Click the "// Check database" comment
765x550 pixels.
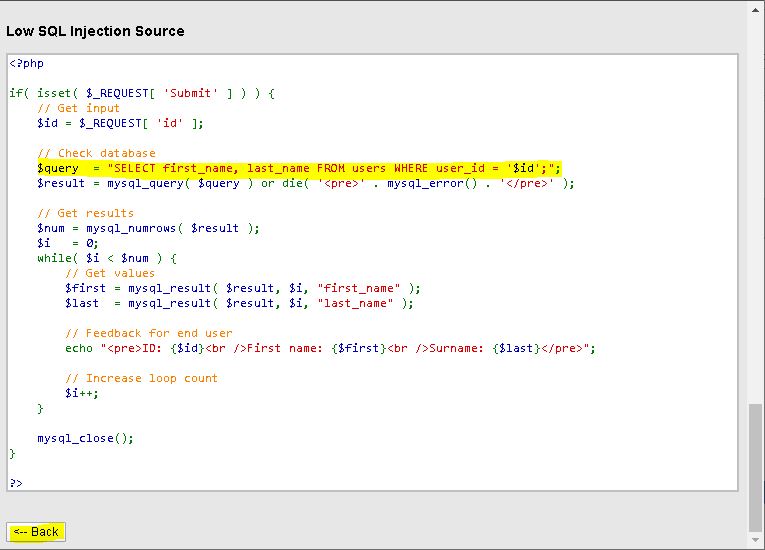point(96,153)
